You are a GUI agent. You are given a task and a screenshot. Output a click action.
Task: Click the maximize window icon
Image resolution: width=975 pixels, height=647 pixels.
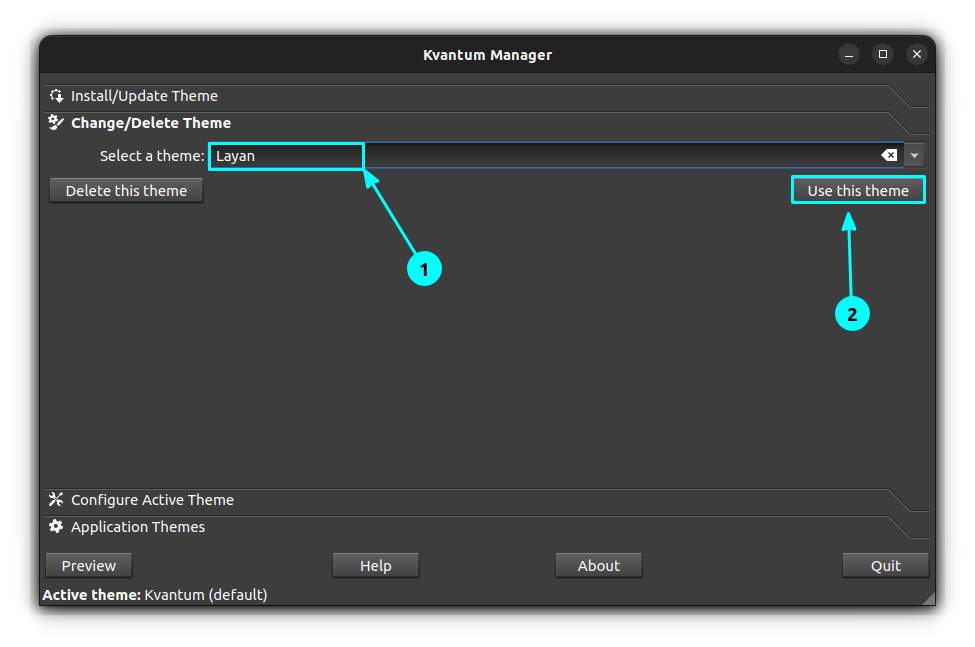(x=882, y=54)
